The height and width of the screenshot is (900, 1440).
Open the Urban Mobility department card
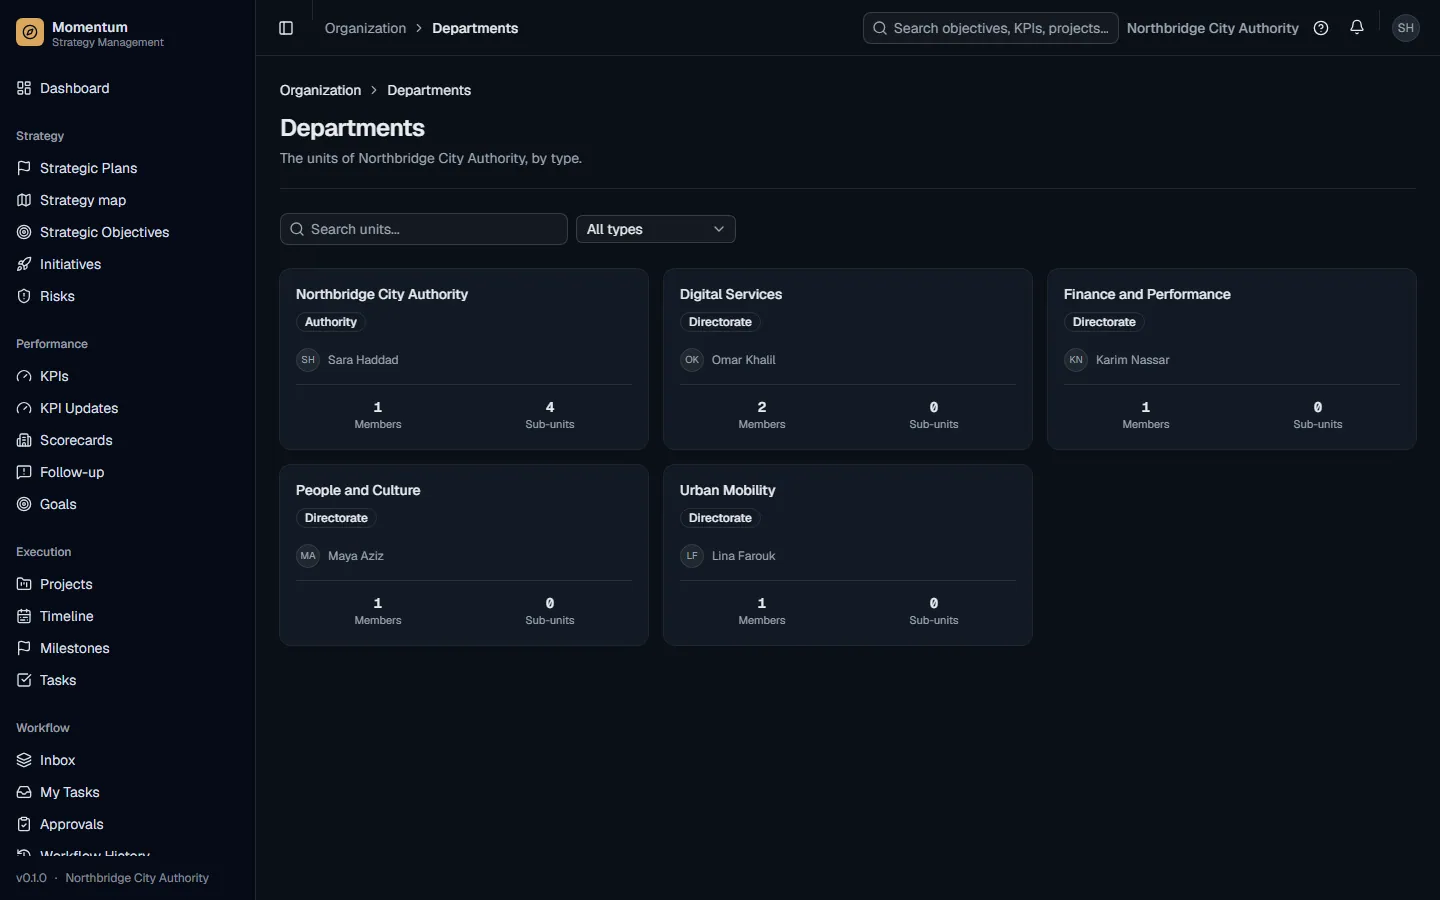point(848,555)
